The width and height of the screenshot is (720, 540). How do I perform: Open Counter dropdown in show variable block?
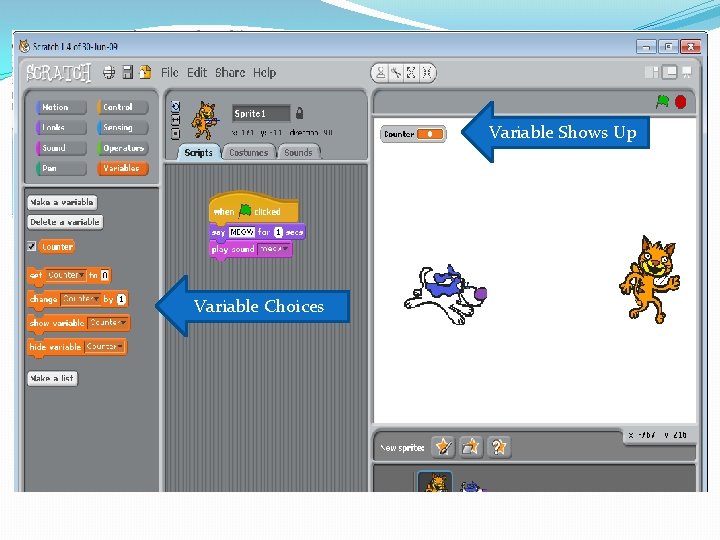click(x=107, y=323)
